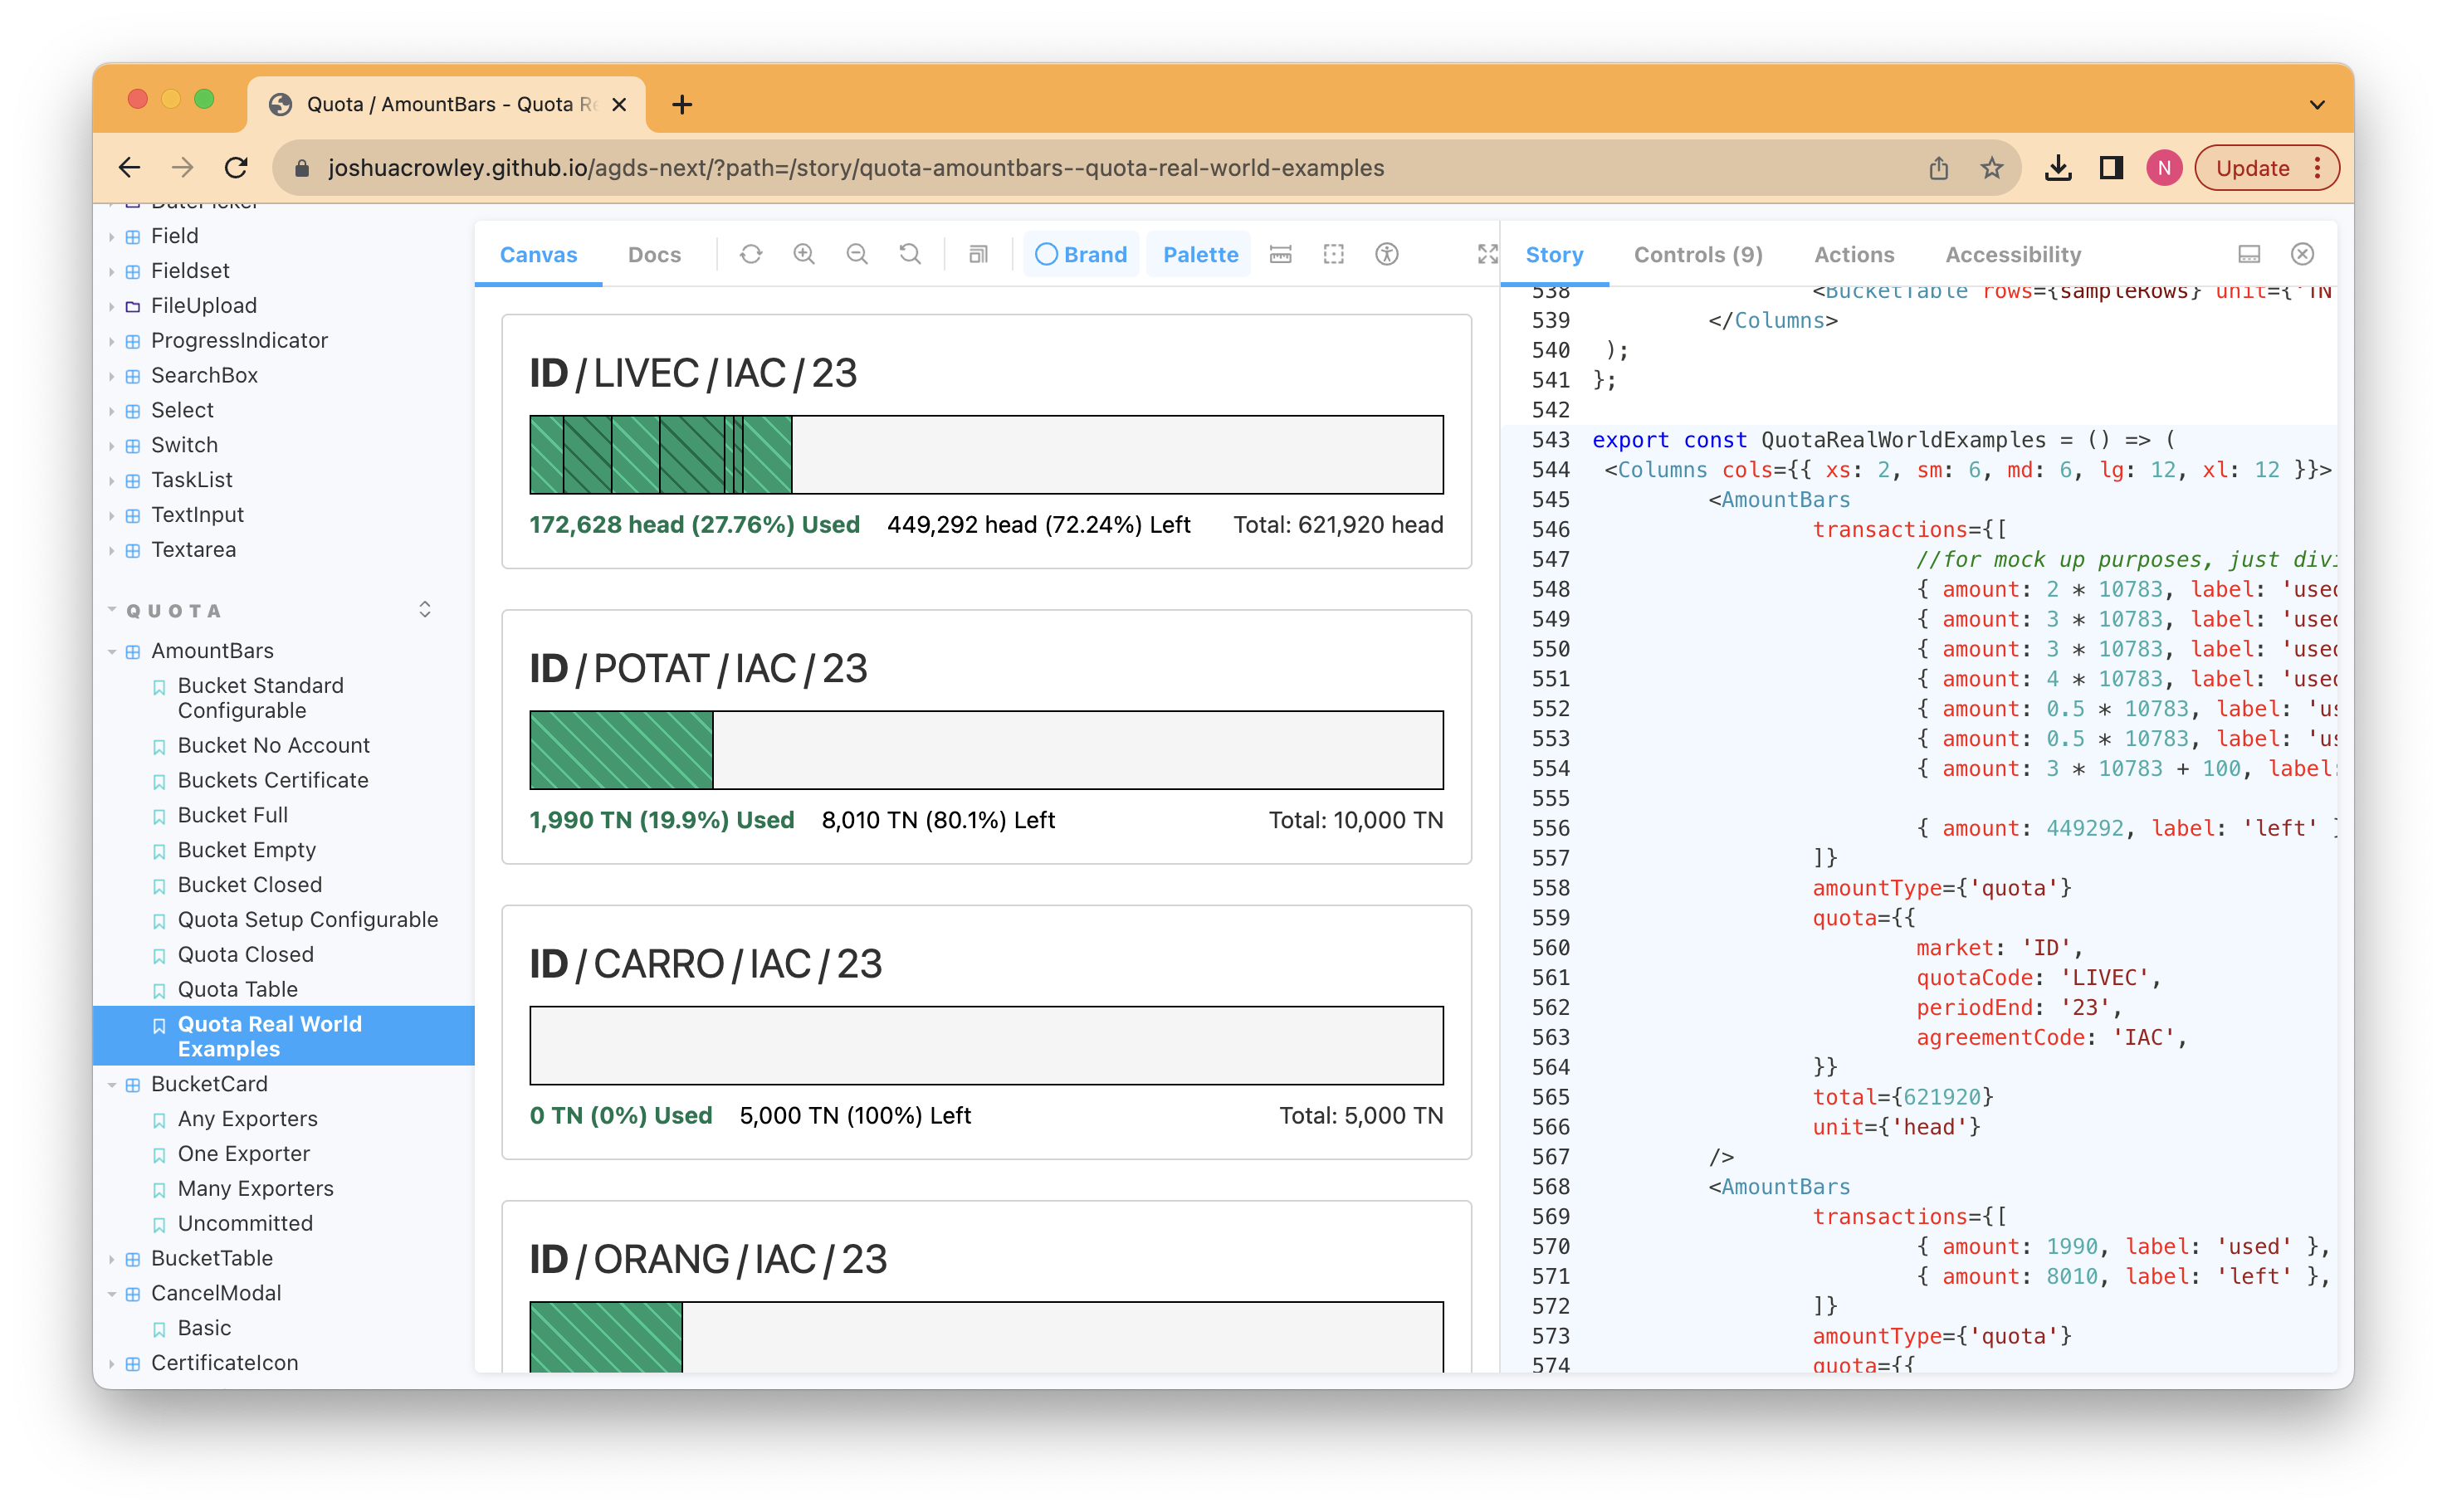Switch to the Docs tab

[654, 254]
